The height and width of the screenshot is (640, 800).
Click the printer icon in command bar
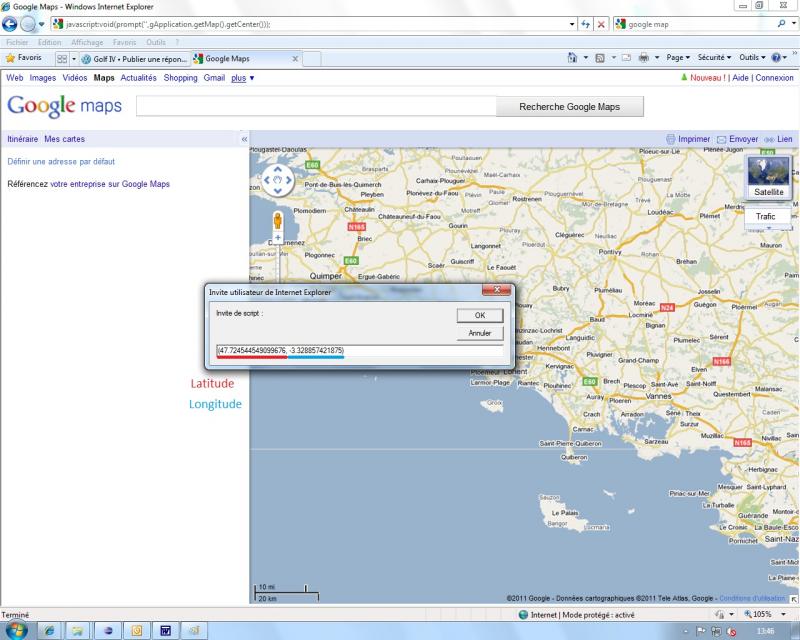[644, 58]
